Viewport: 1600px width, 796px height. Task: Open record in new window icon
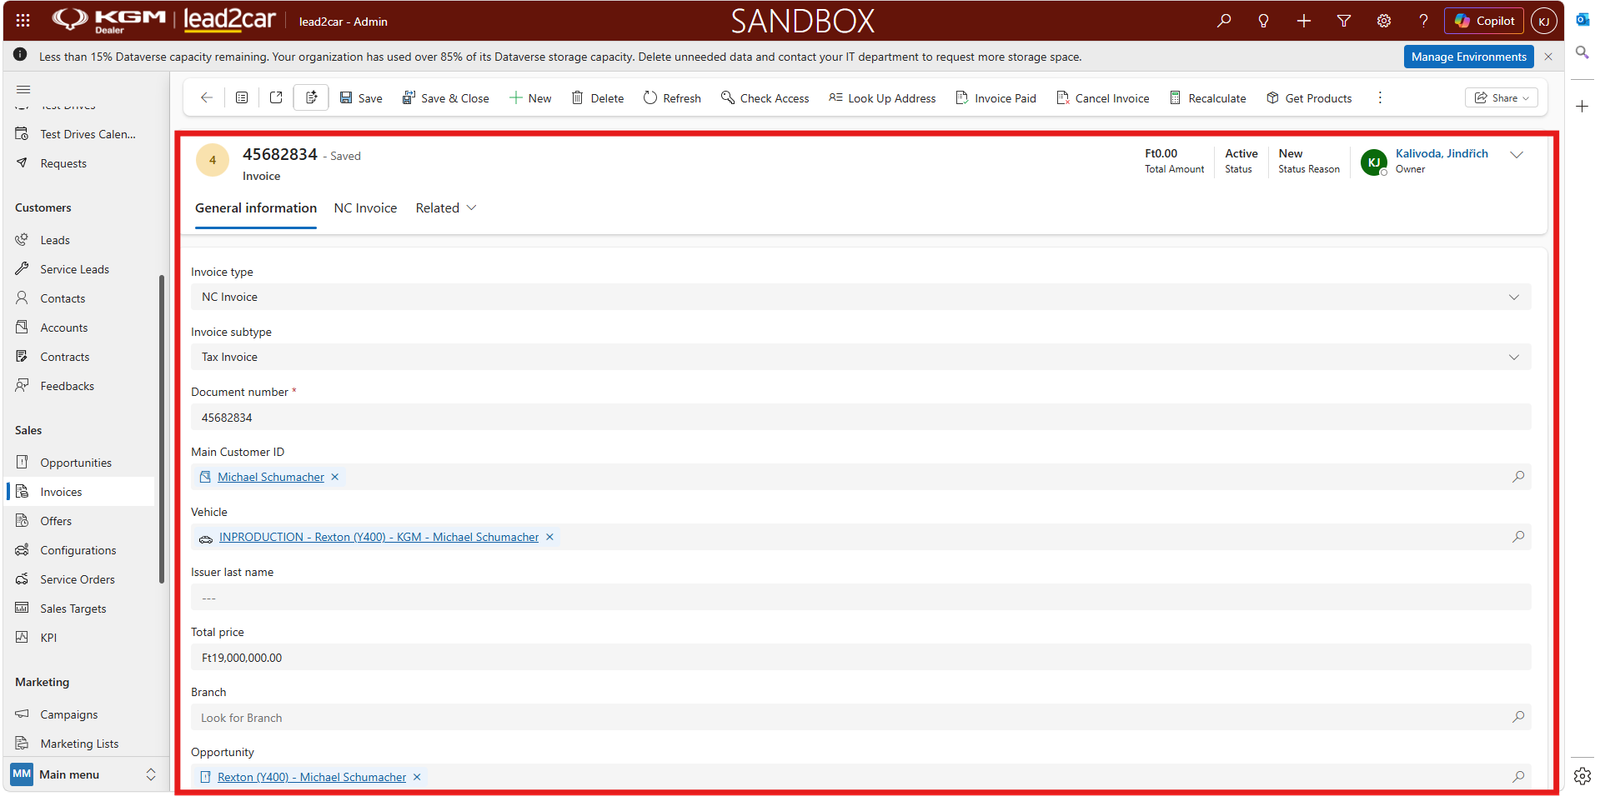coord(276,98)
